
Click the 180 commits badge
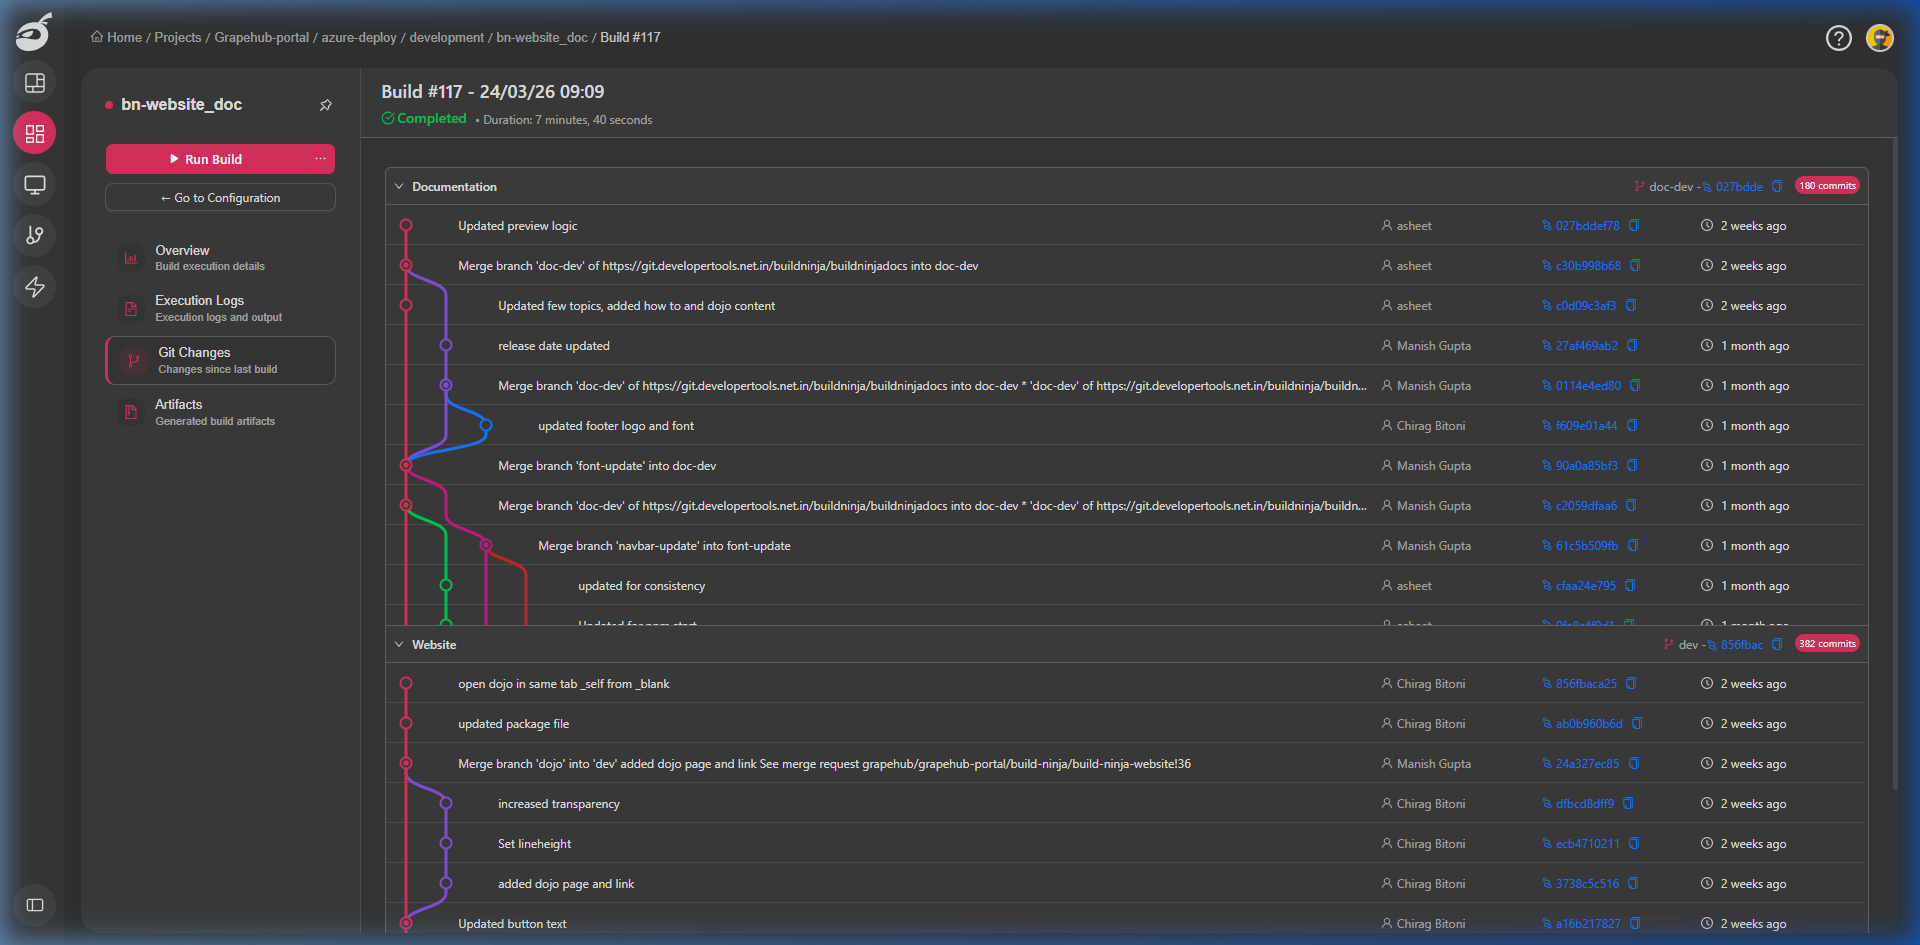(1827, 185)
